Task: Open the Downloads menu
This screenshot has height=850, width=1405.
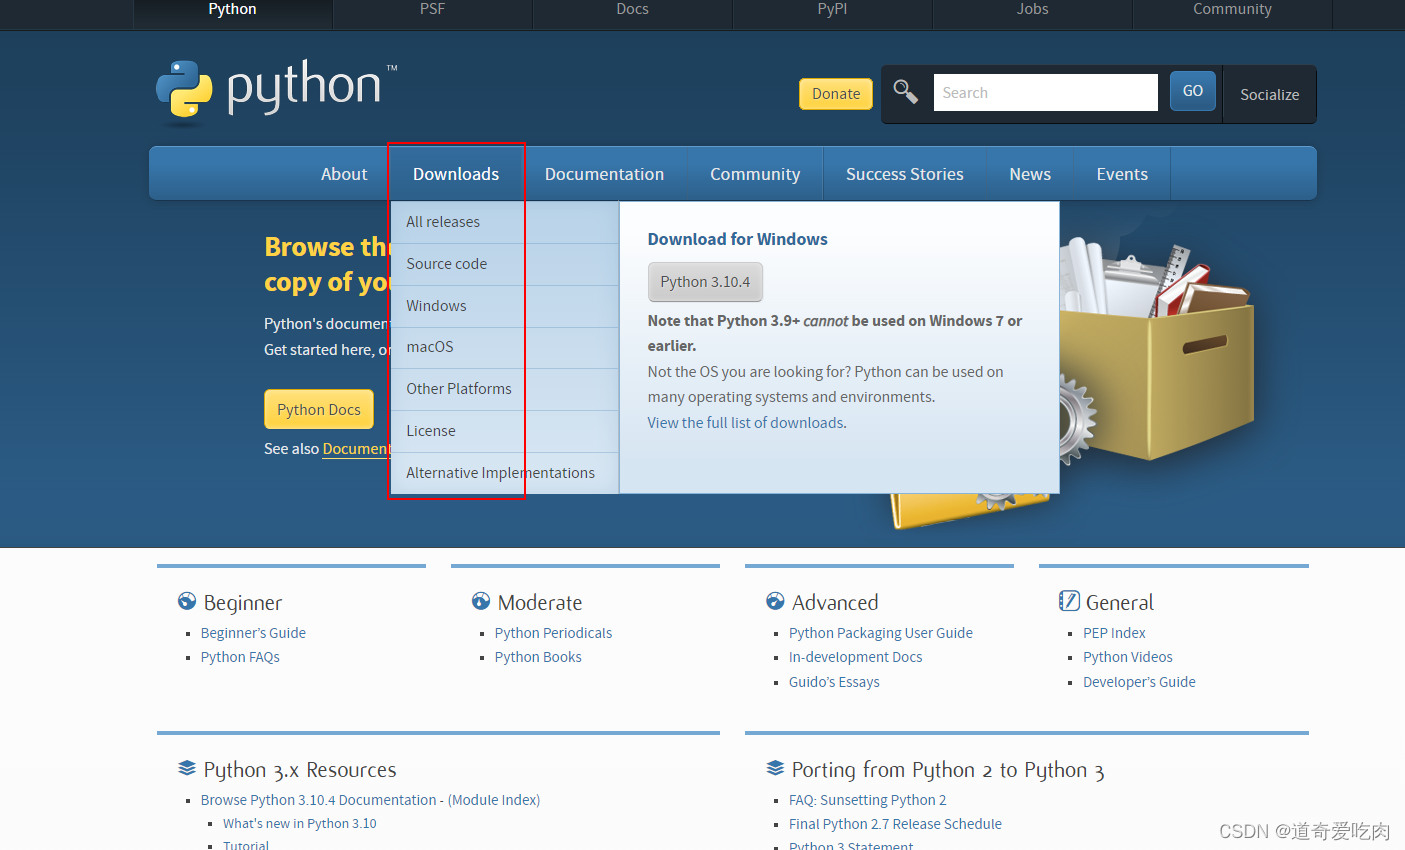Action: [x=456, y=174]
